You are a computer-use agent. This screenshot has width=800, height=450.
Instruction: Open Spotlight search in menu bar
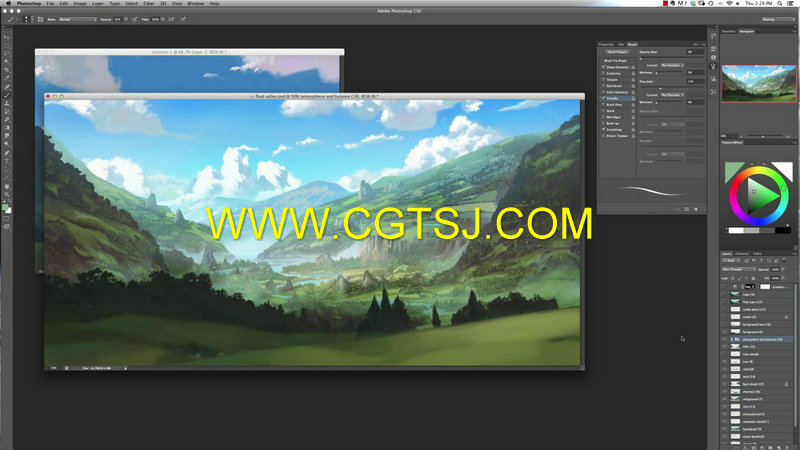click(780, 3)
